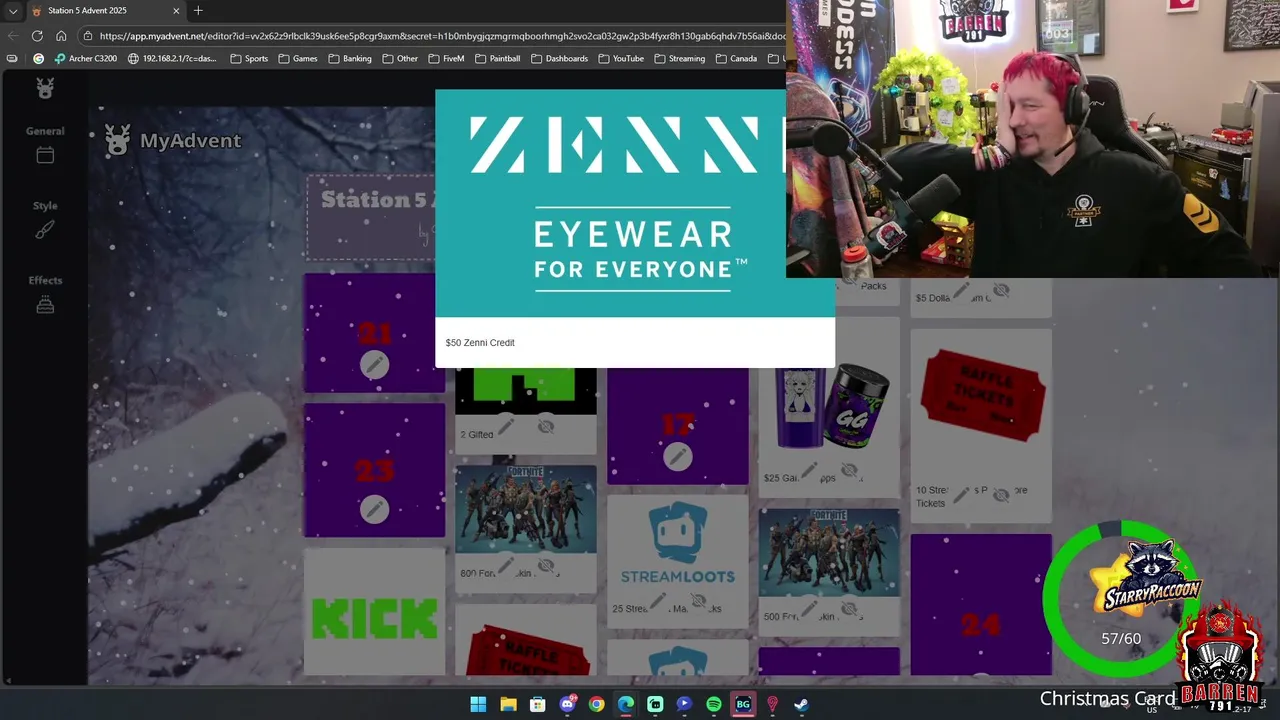The image size is (1280, 720).
Task: Go to the browser home page
Action: (x=61, y=36)
